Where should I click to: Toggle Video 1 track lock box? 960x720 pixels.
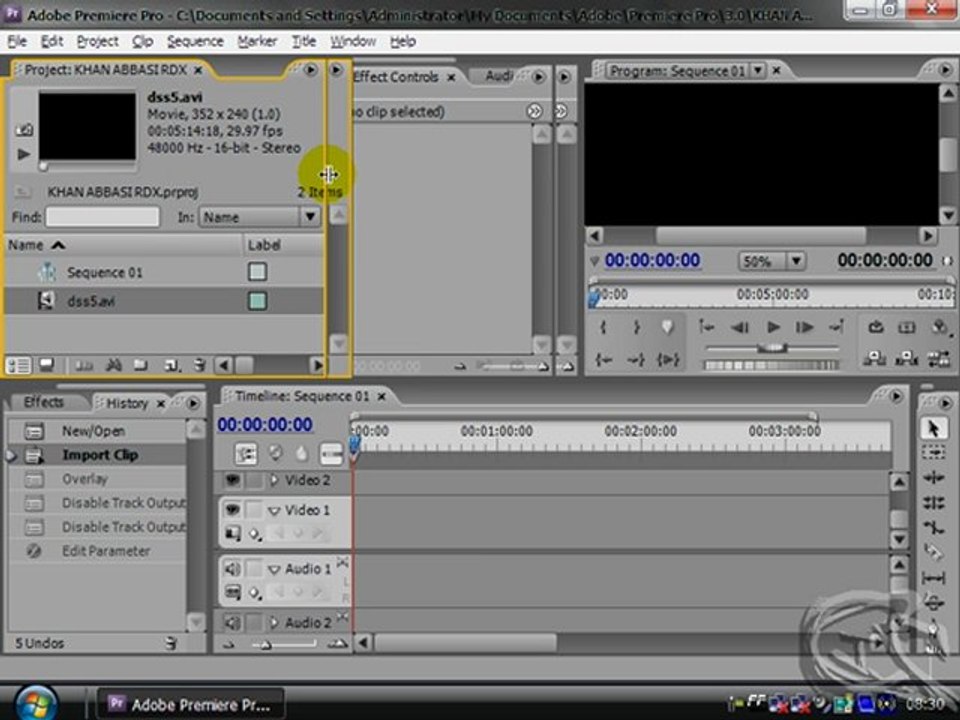tap(253, 510)
